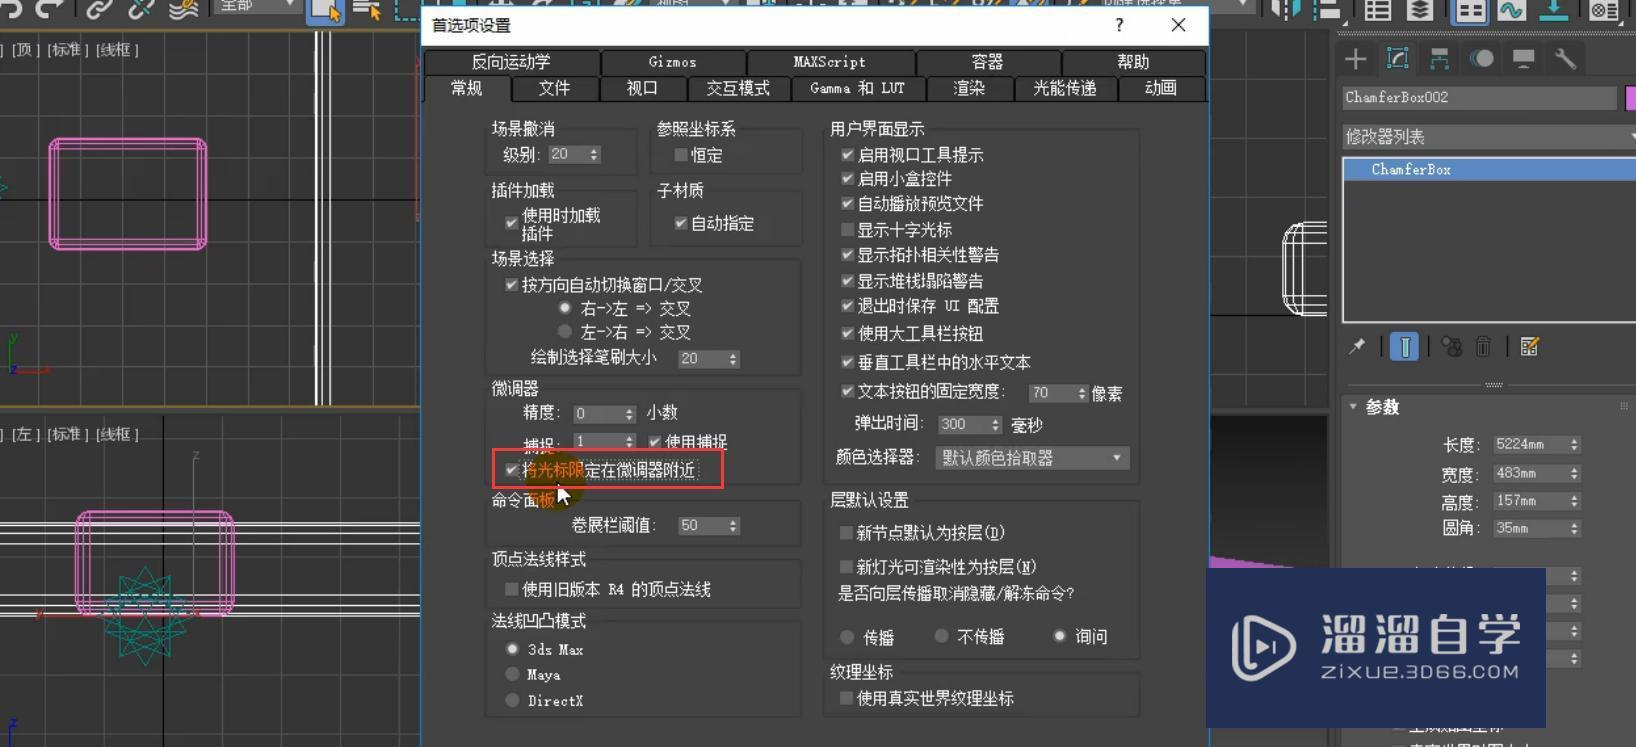Viewport: 1636px width, 747px height.
Task: Open the 修改器列表 dropdown
Action: pos(1489,137)
